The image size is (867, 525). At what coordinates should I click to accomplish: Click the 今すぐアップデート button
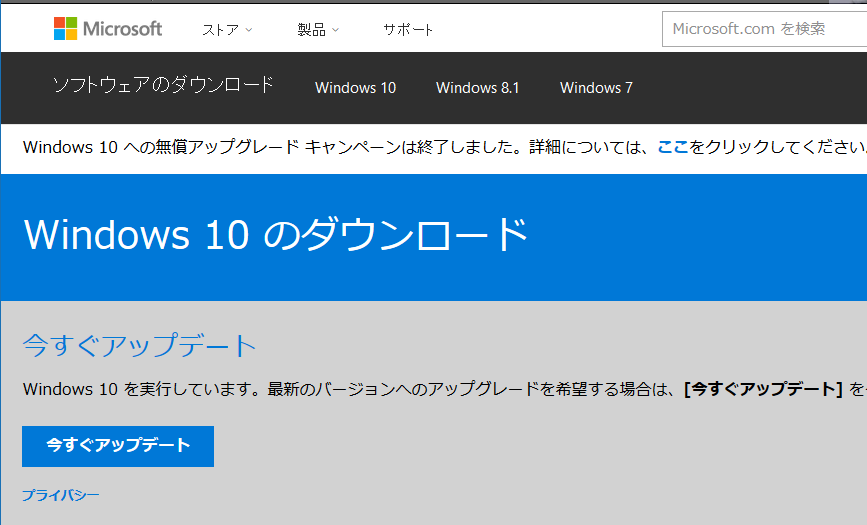(x=118, y=446)
